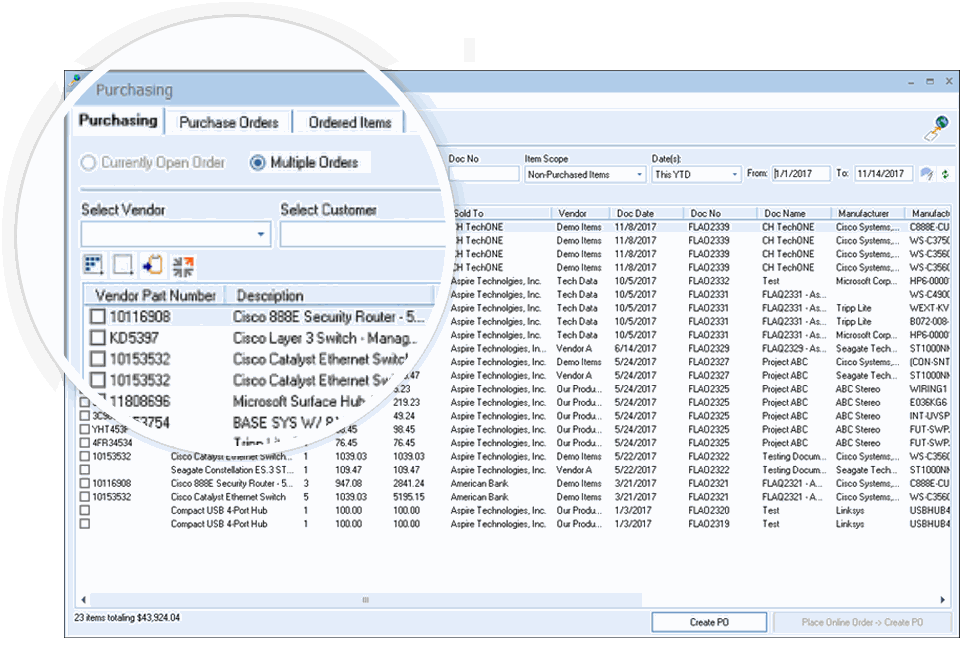Click the app icon in the title bar
The width and height of the screenshot is (969, 647).
[x=72, y=82]
